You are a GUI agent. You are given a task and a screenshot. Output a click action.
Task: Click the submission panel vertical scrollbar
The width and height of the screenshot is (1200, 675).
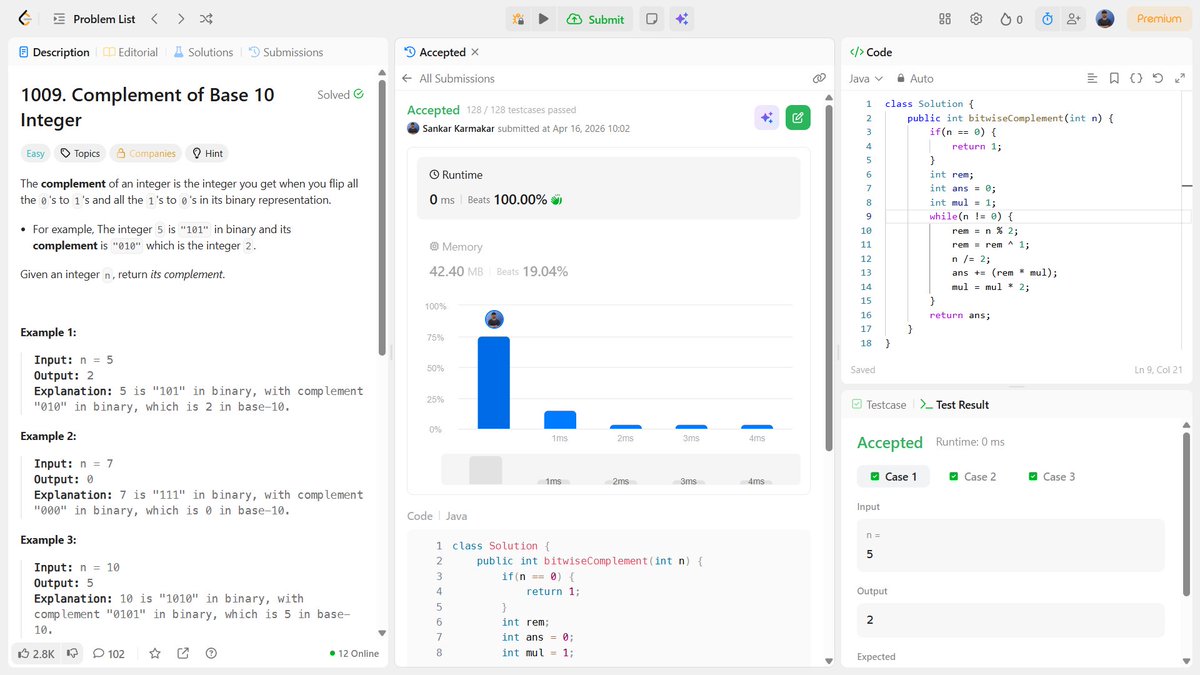point(828,276)
